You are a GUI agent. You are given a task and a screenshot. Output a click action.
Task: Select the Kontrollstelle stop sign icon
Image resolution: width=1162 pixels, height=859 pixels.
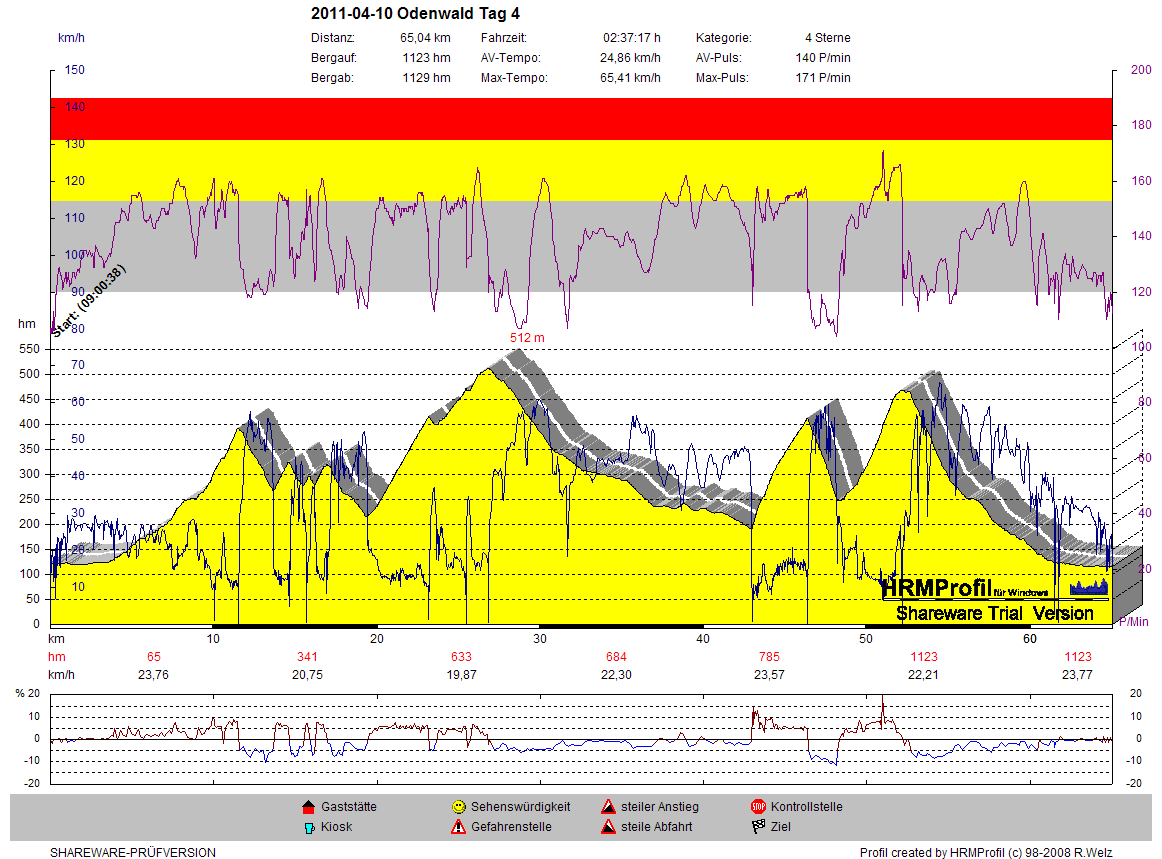tap(758, 807)
